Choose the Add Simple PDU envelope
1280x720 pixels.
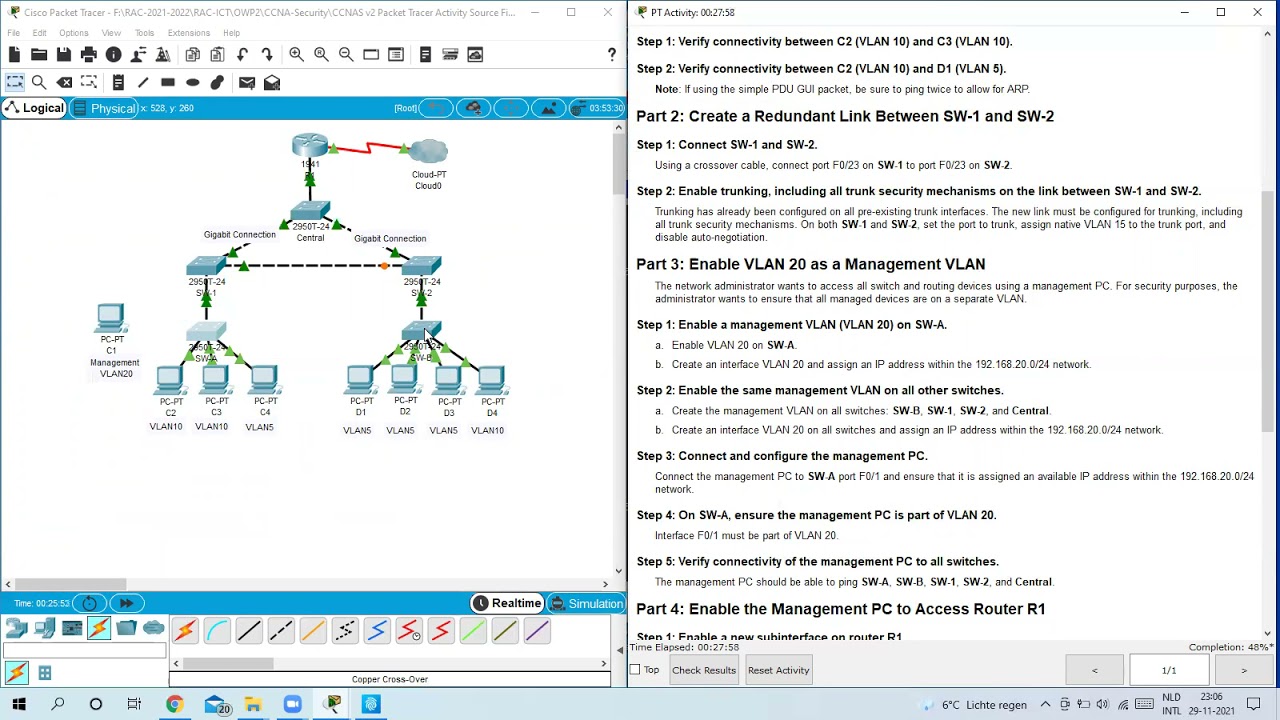click(x=247, y=83)
